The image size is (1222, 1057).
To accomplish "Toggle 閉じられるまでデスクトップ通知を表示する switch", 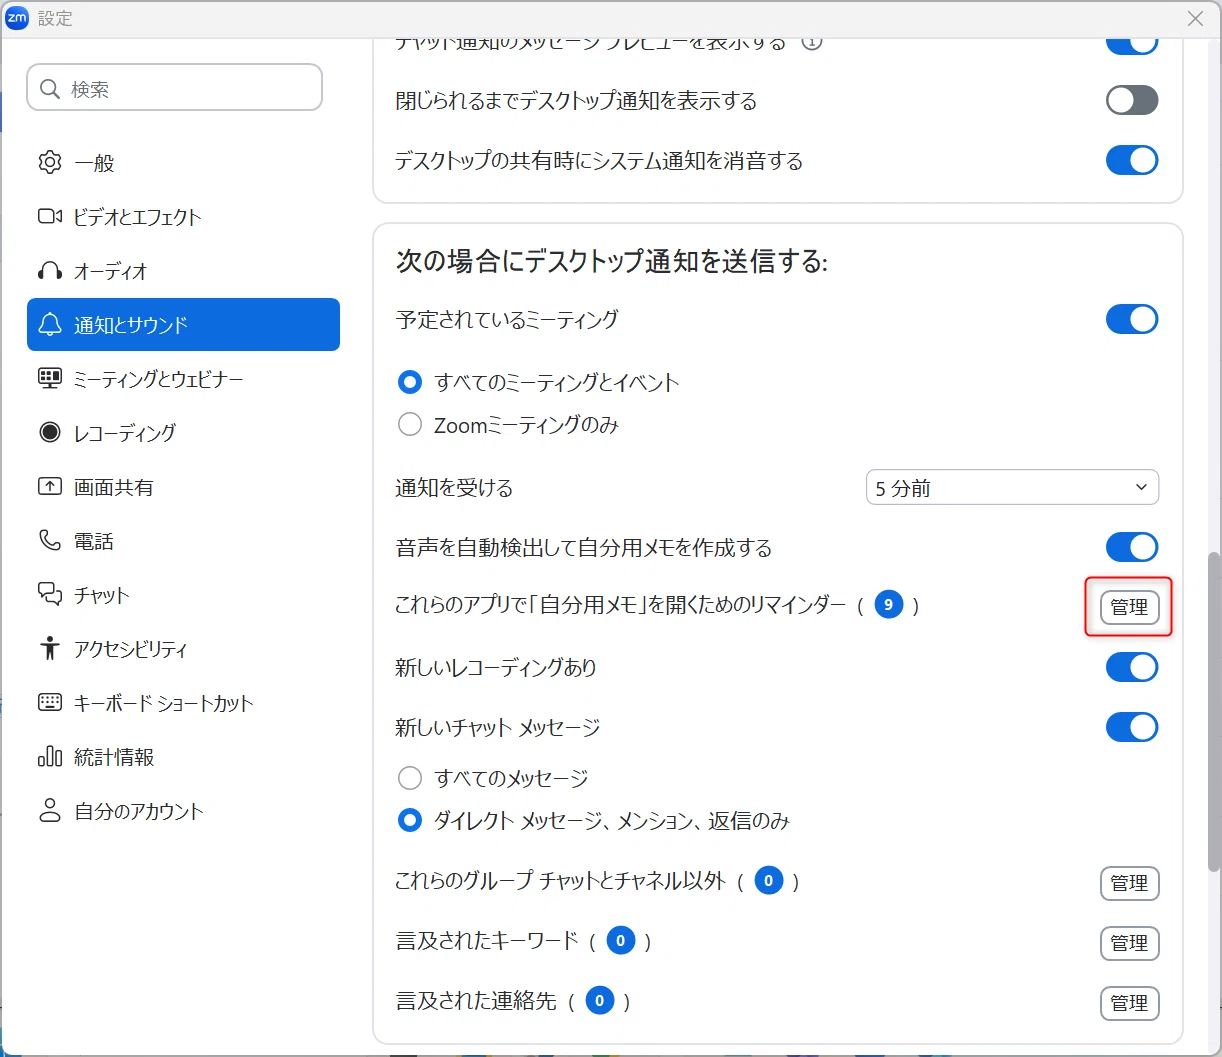I will coord(1132,100).
